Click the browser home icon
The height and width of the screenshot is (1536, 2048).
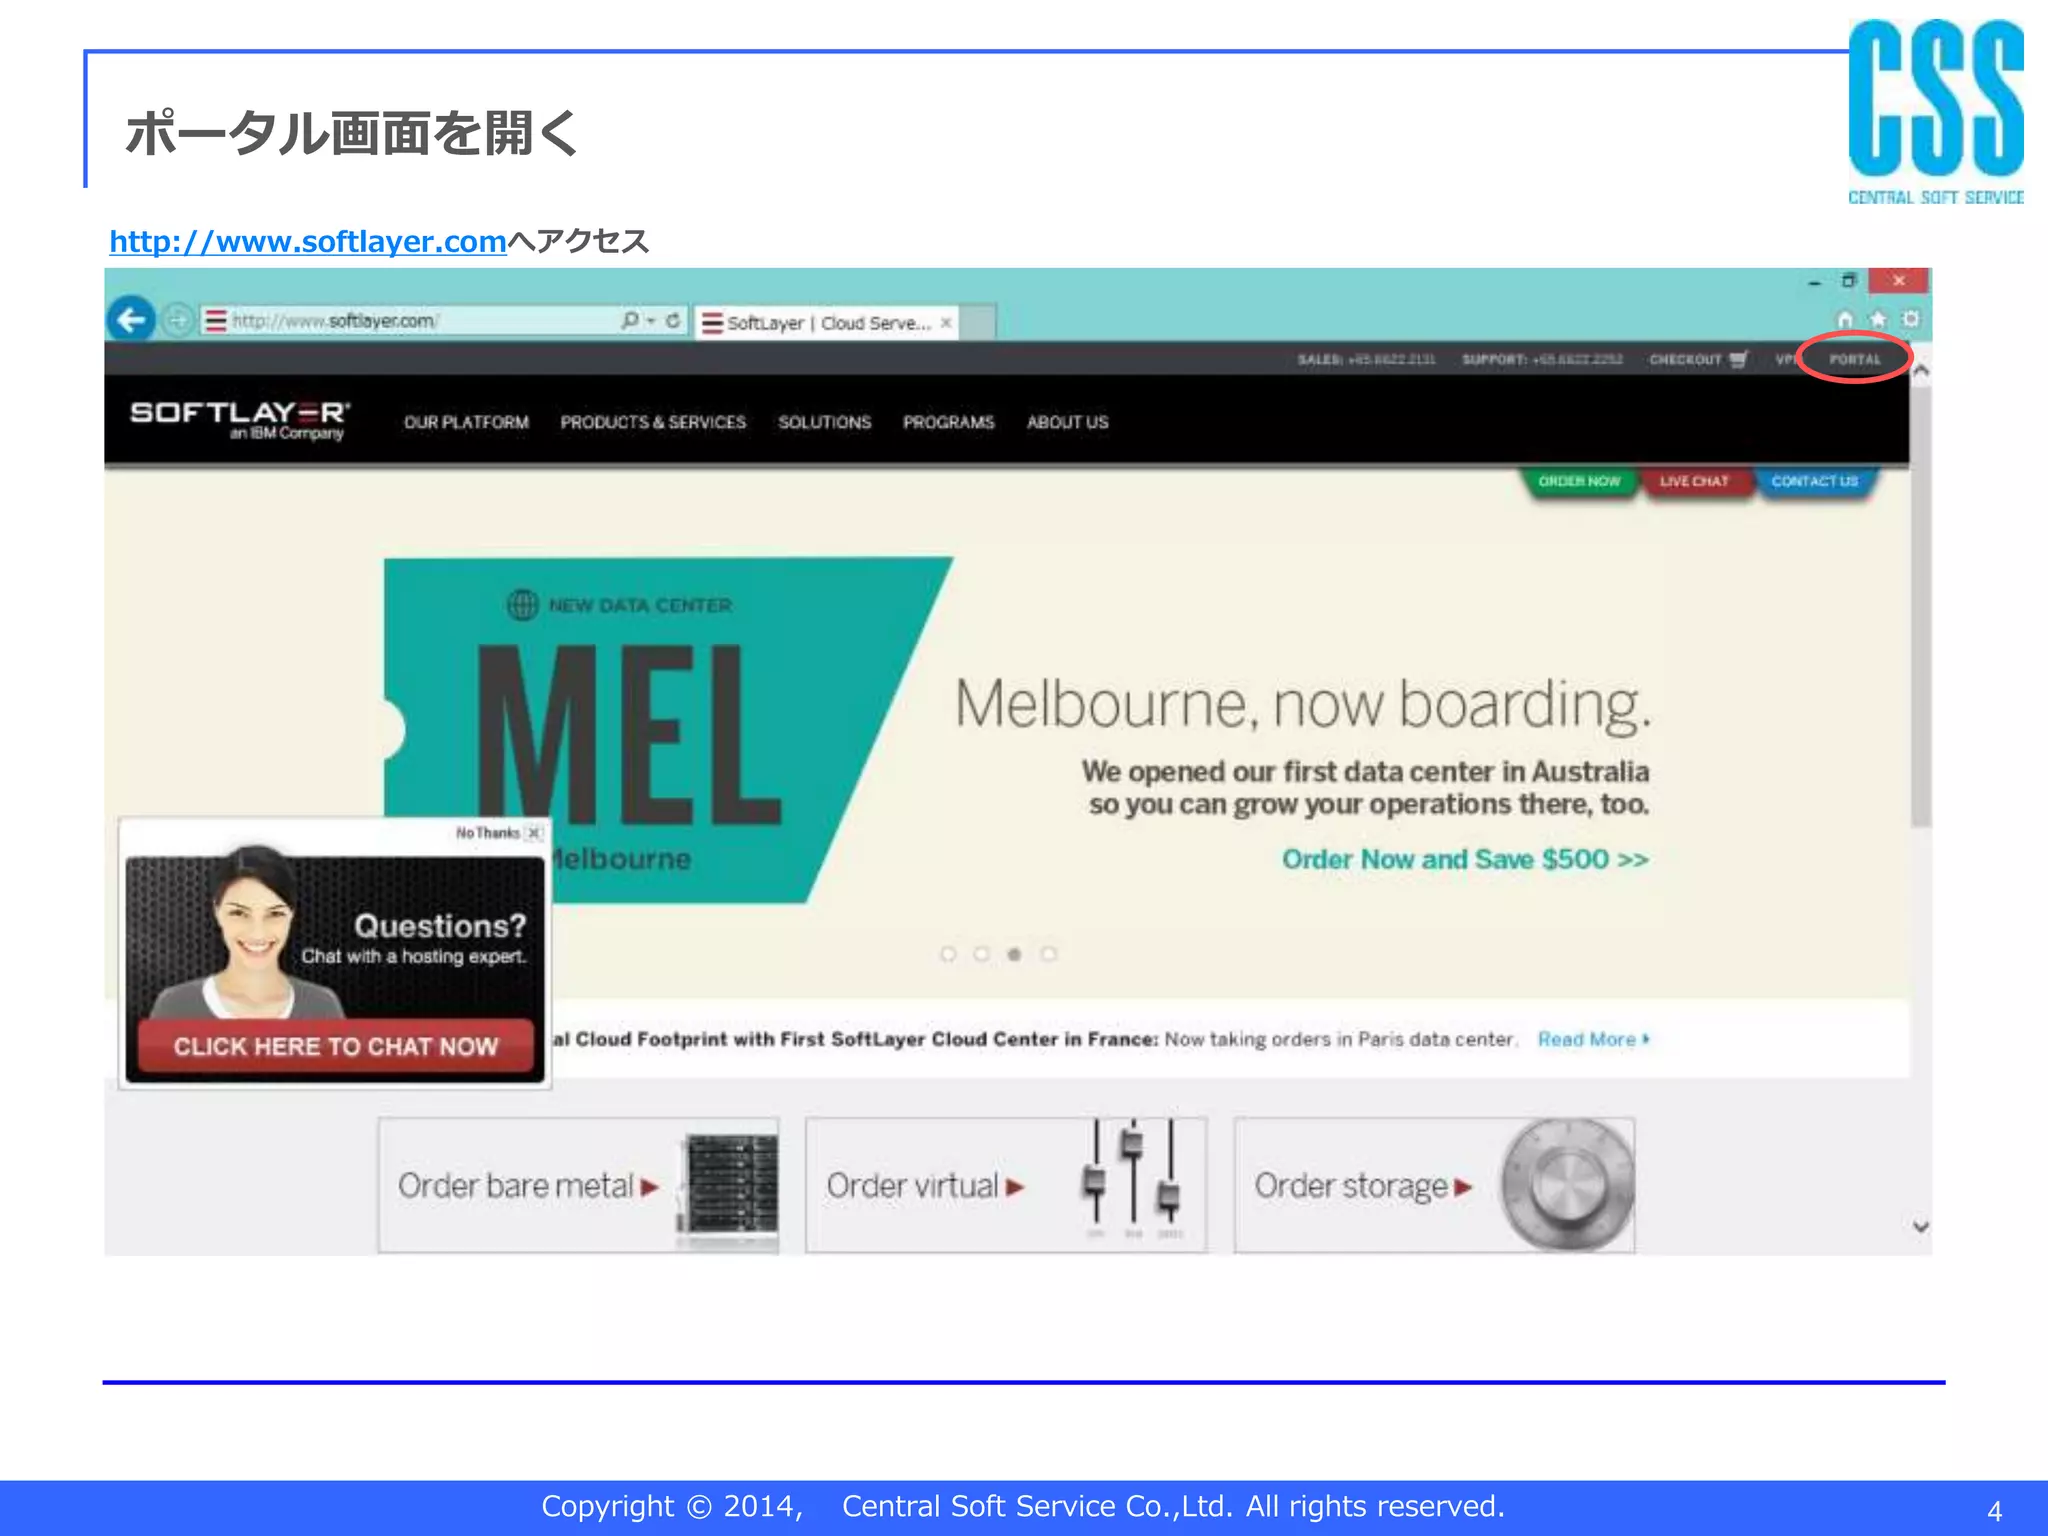[x=1845, y=319]
